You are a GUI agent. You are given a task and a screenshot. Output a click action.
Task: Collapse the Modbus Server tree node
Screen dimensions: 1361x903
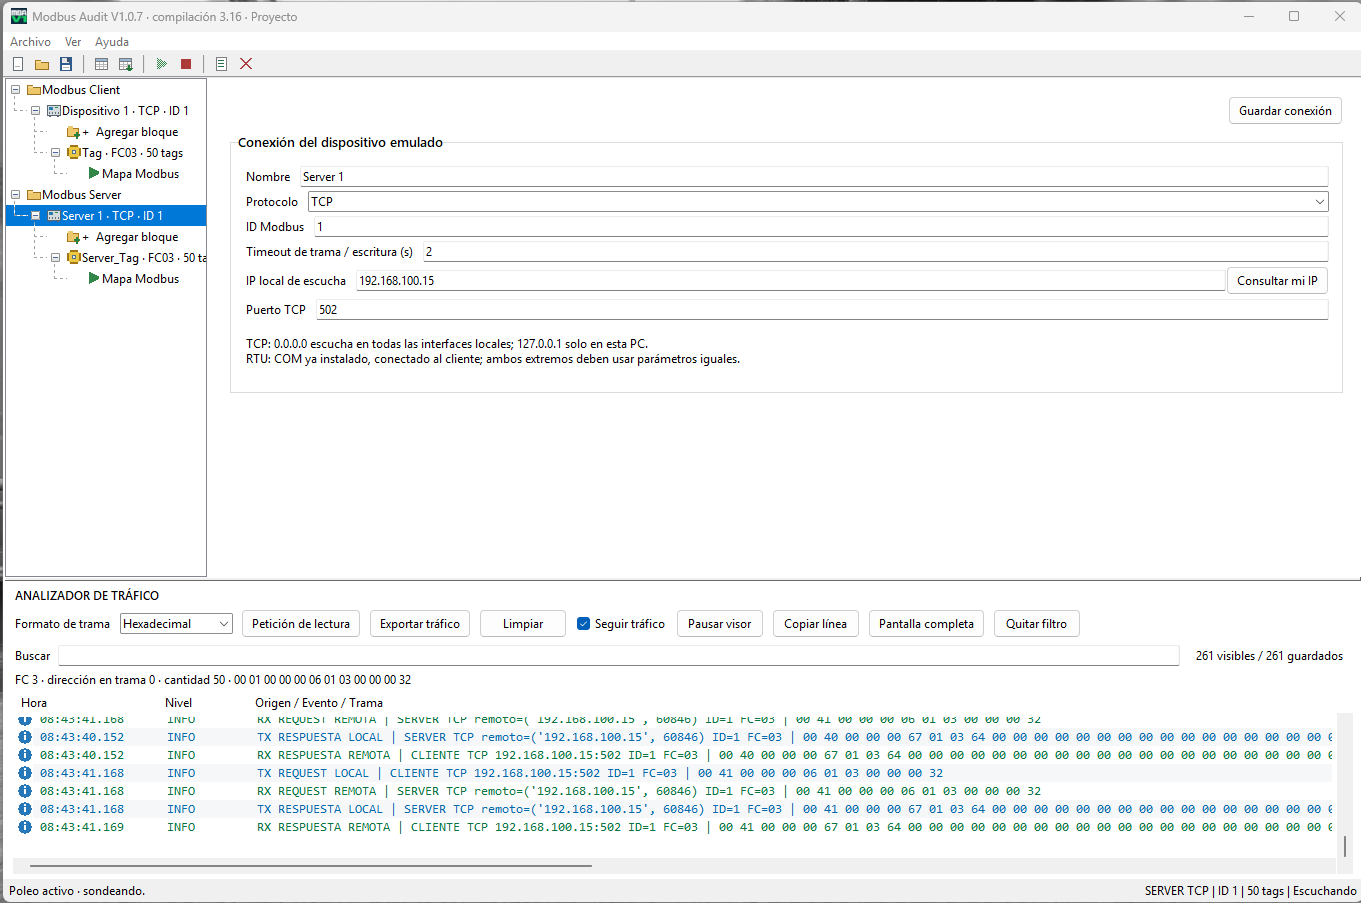coord(15,195)
